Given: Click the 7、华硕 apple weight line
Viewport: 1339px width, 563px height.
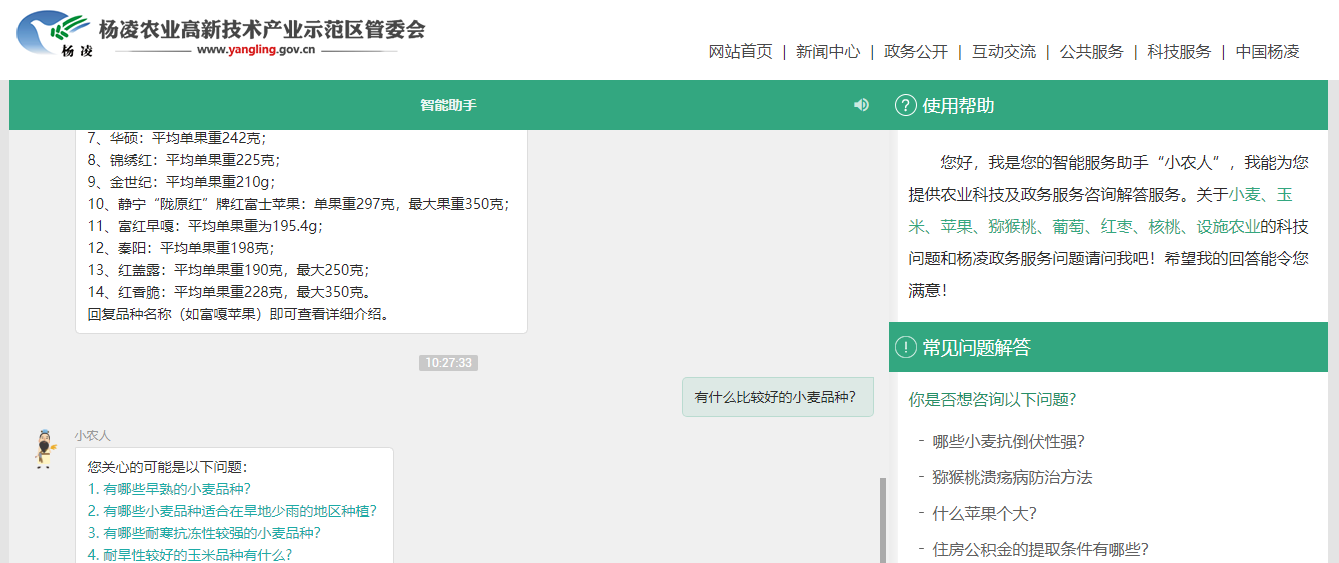Looking at the screenshot, I should pos(178,138).
